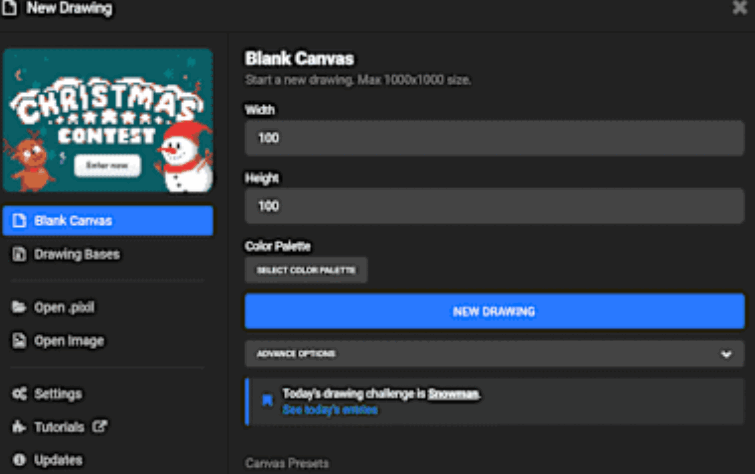
Task: Click the Select Color Palette button
Action: tap(306, 270)
